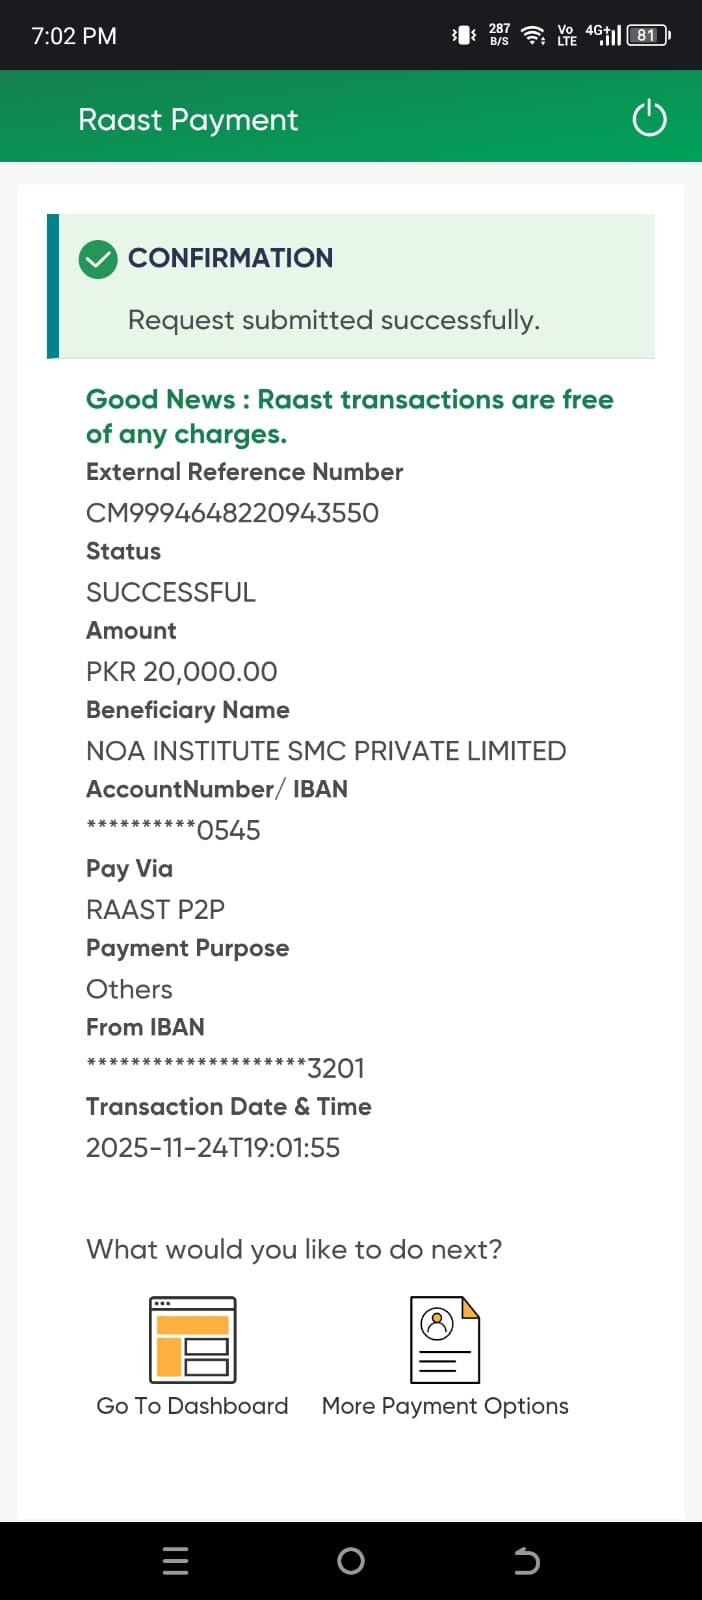Select More Payment Options text
This screenshot has height=1600, width=702.
(x=445, y=1406)
